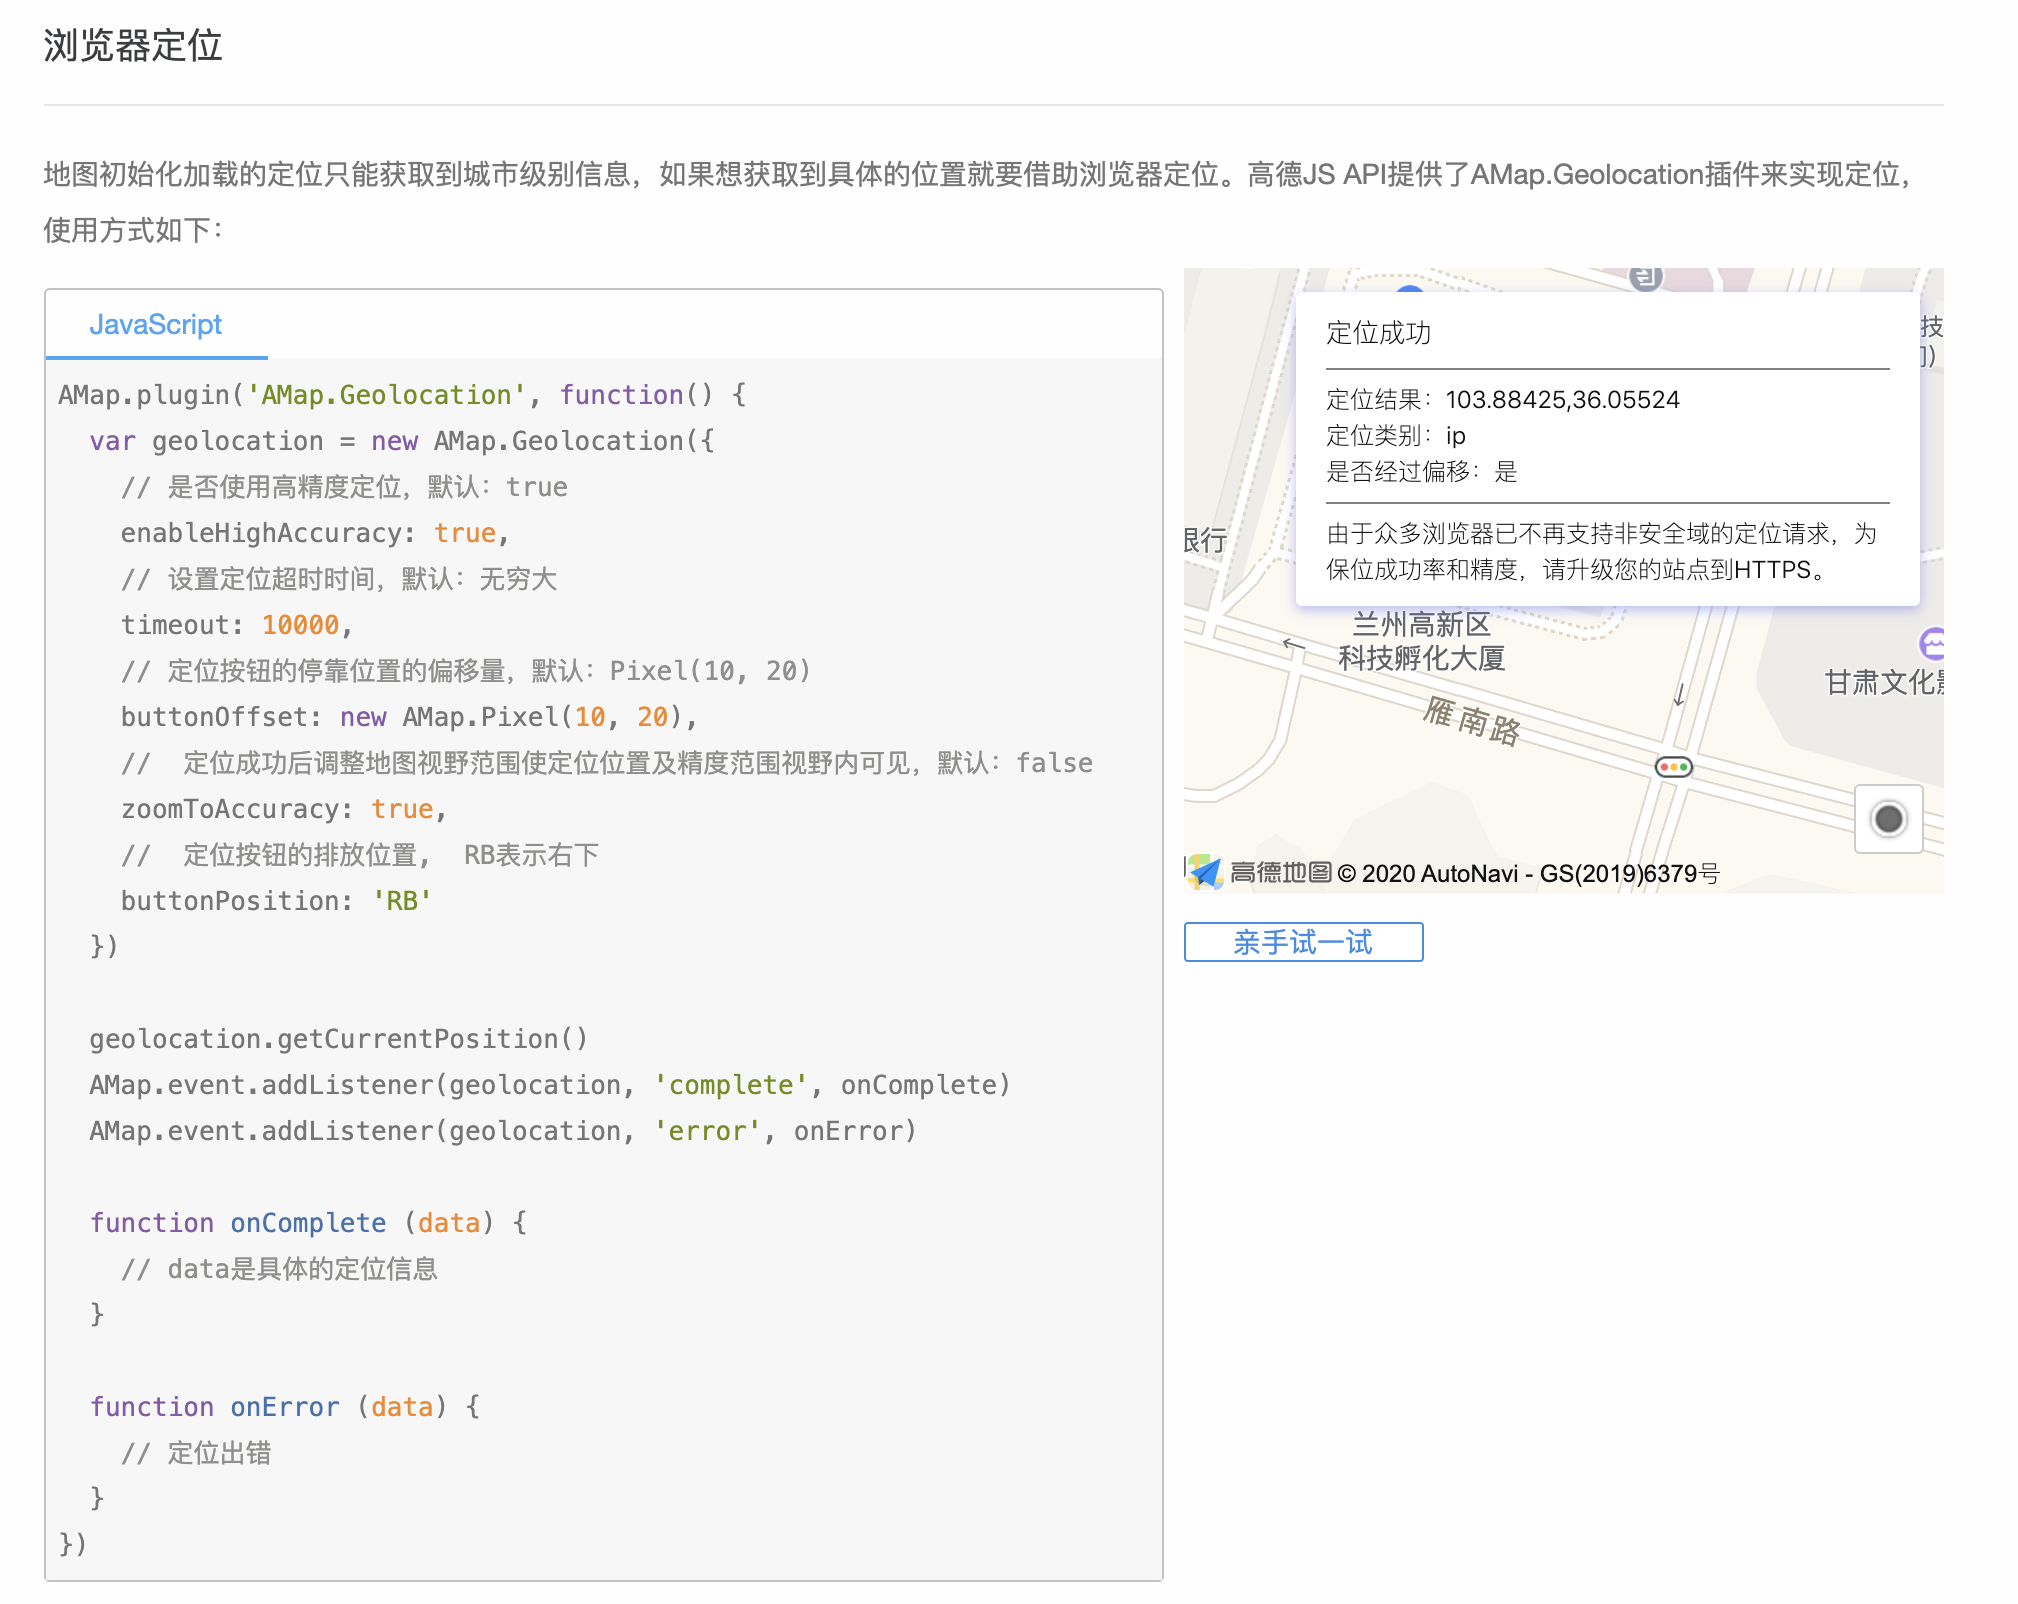Click the enableHighAccuracy code line
The width and height of the screenshot is (2018, 1604).
click(315, 533)
